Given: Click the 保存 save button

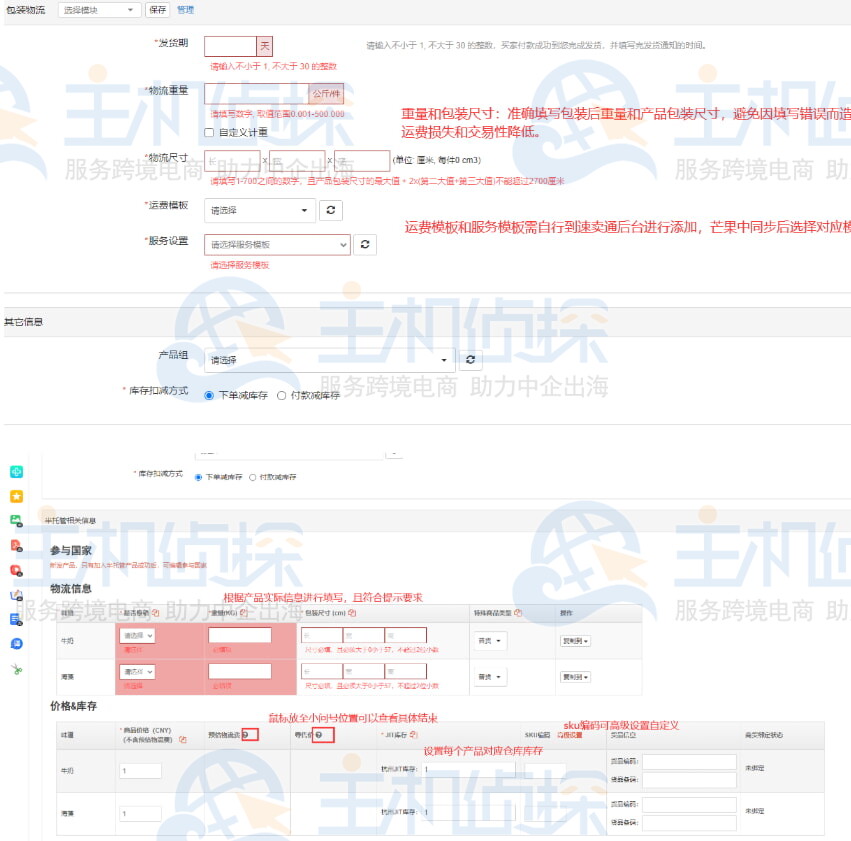Looking at the screenshot, I should 158,9.
